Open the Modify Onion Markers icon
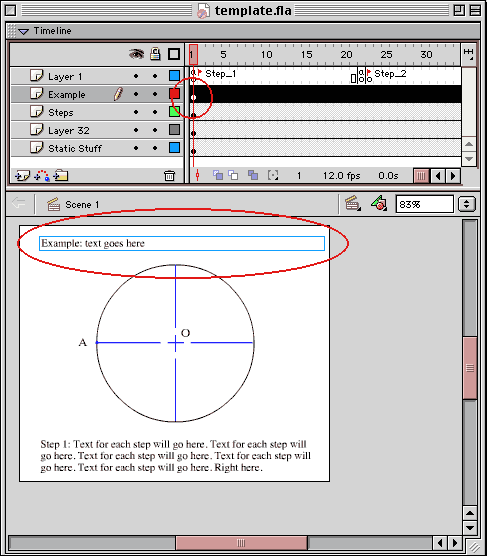The height and width of the screenshot is (556, 487). (x=272, y=175)
